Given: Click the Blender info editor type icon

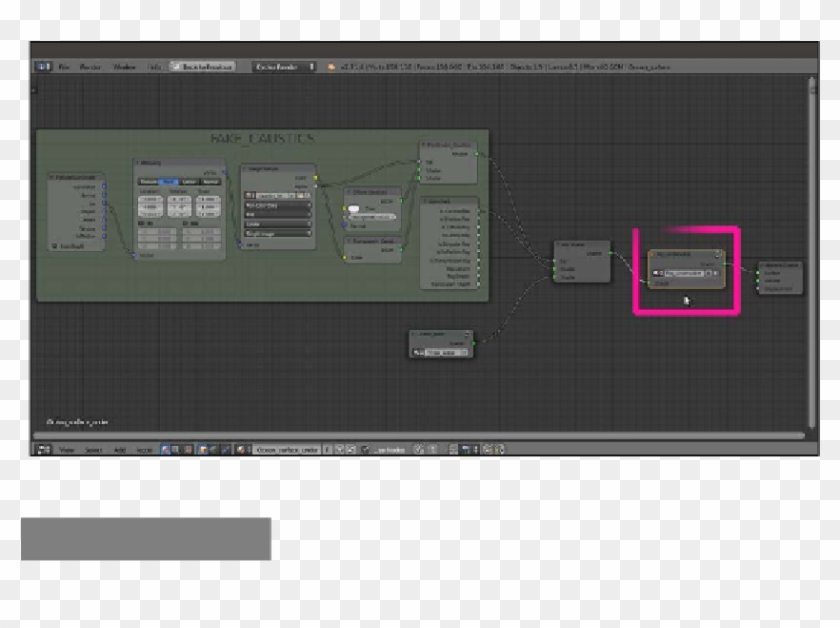Looking at the screenshot, I should [x=43, y=66].
